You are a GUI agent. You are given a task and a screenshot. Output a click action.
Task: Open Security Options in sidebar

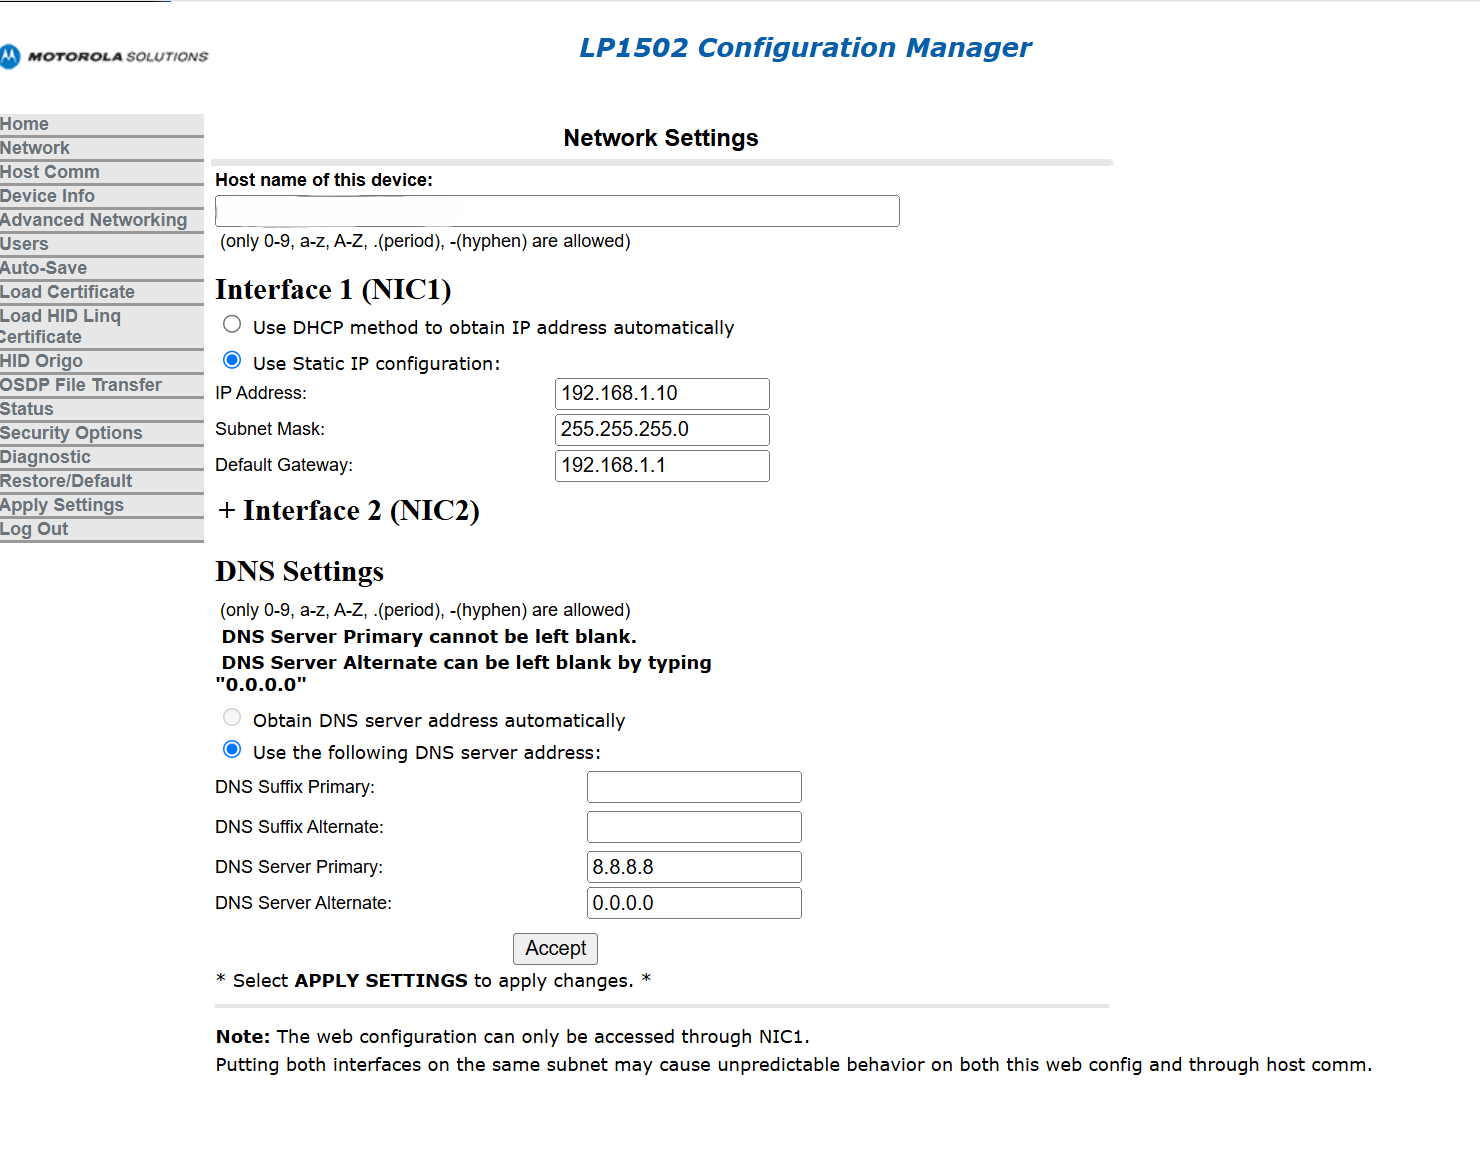click(x=71, y=433)
